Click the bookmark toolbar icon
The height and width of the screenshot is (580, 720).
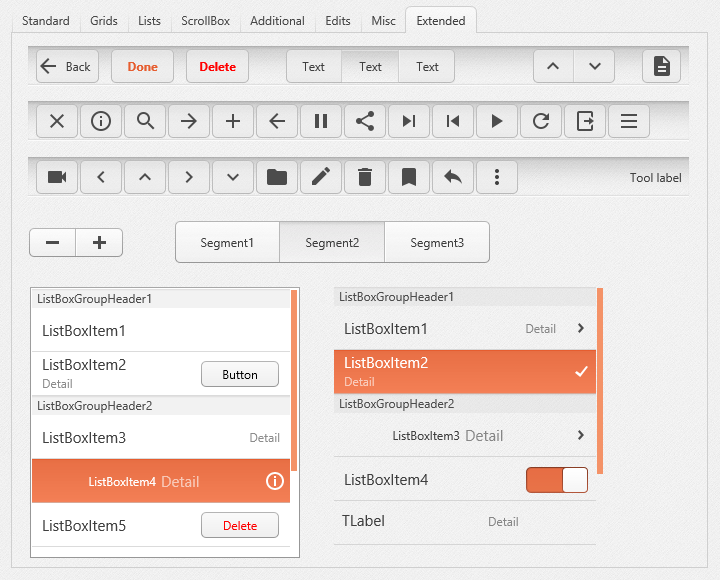(409, 177)
